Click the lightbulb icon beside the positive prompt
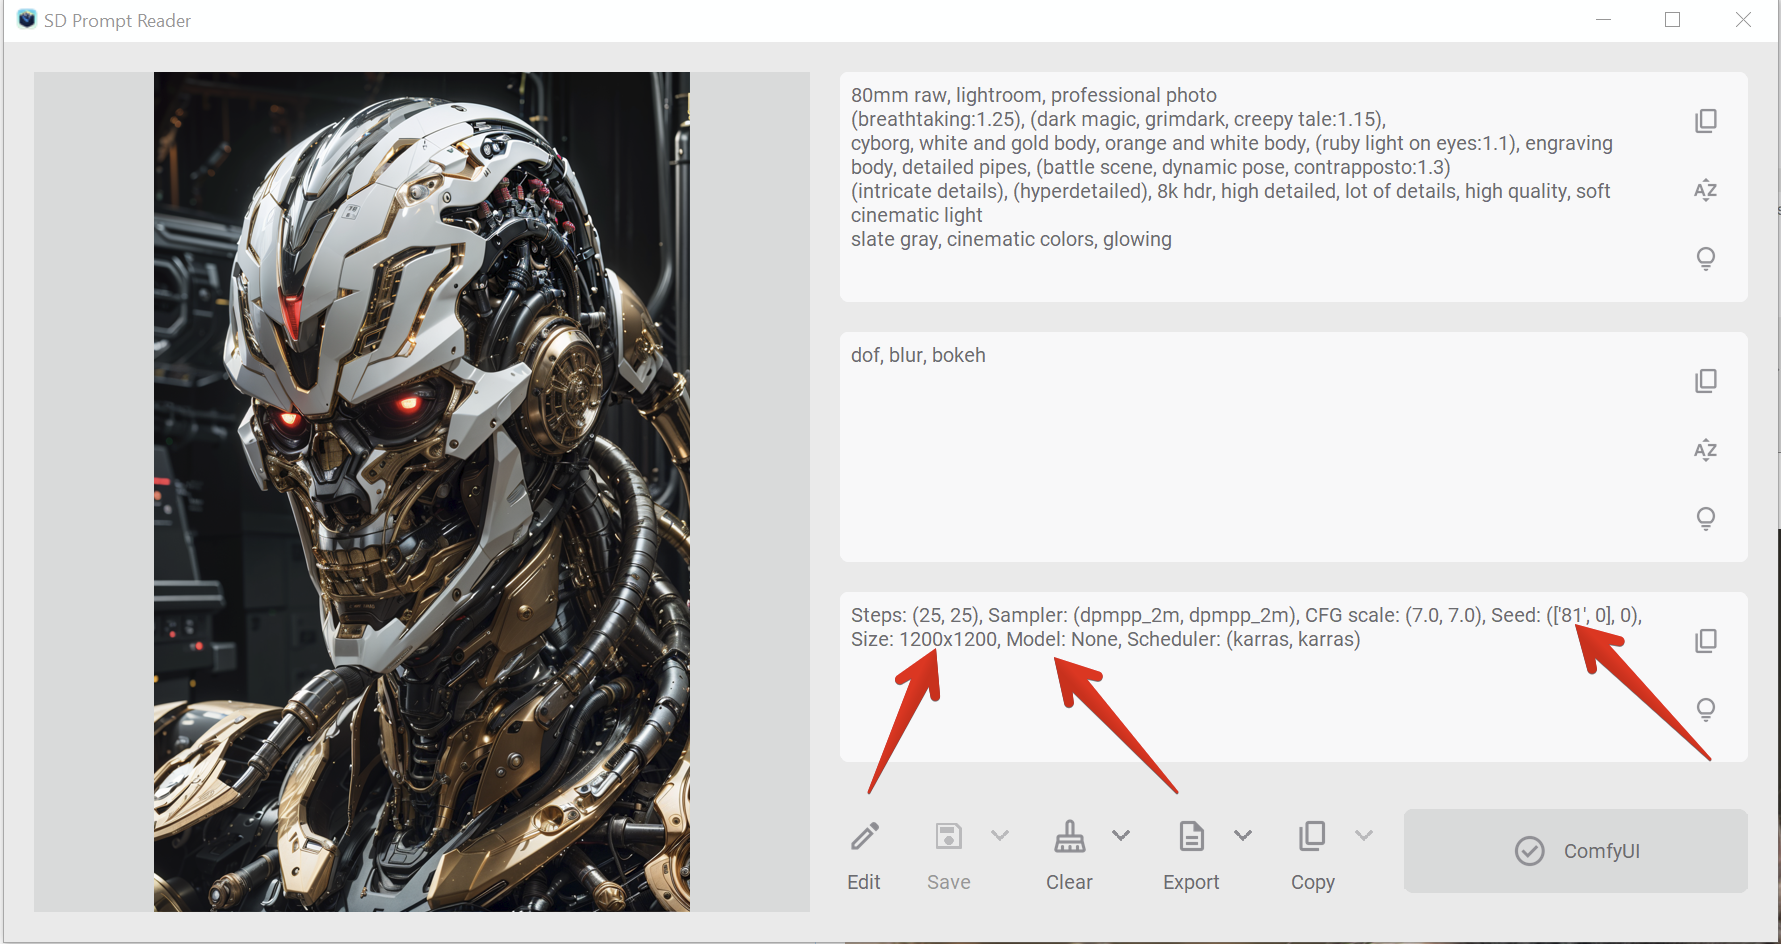 coord(1706,258)
